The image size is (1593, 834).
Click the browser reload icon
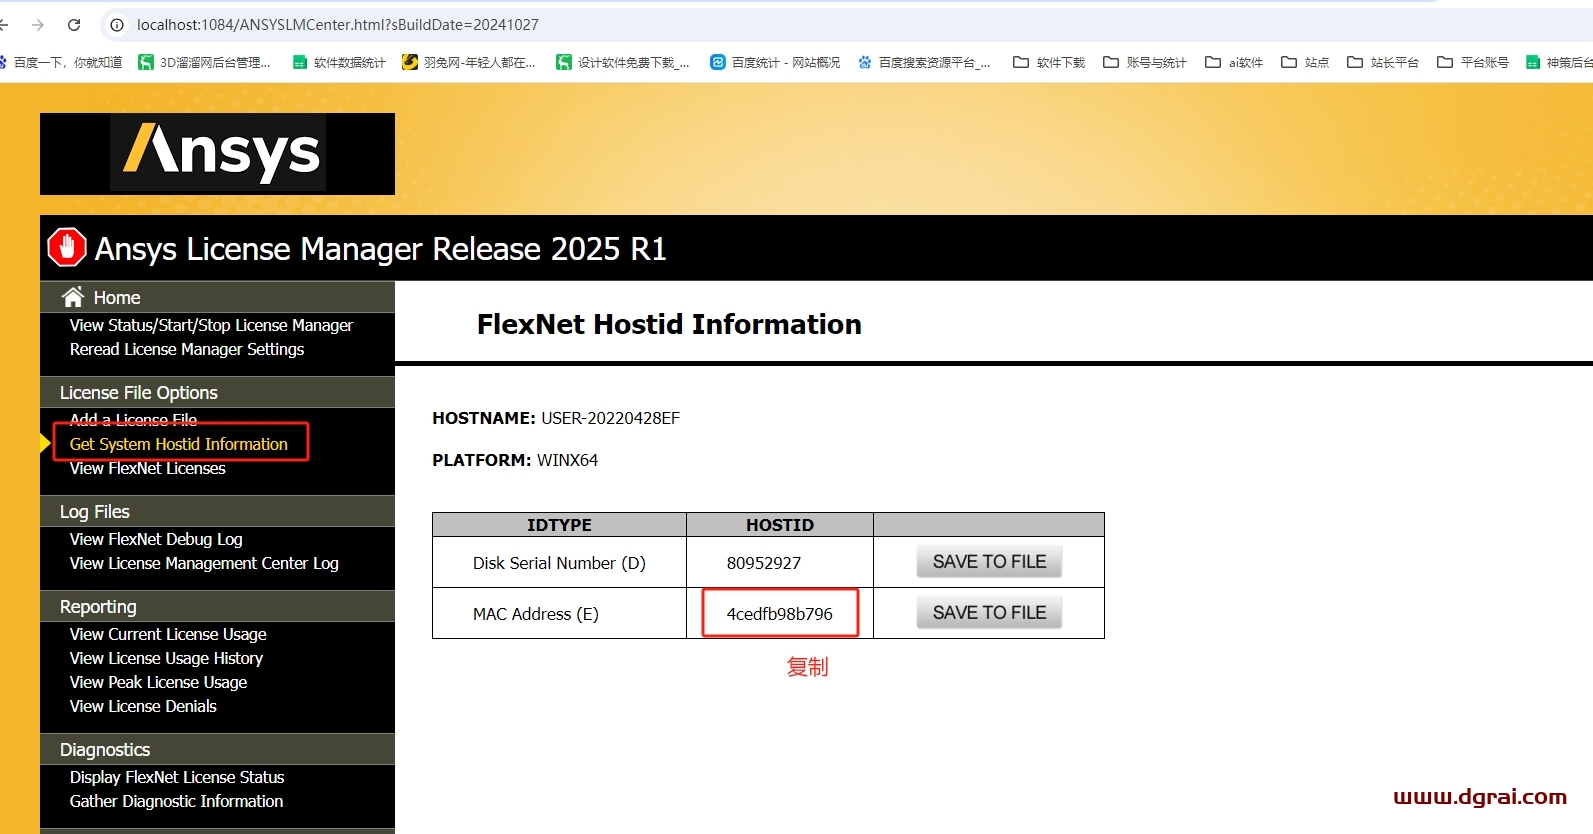[x=74, y=25]
